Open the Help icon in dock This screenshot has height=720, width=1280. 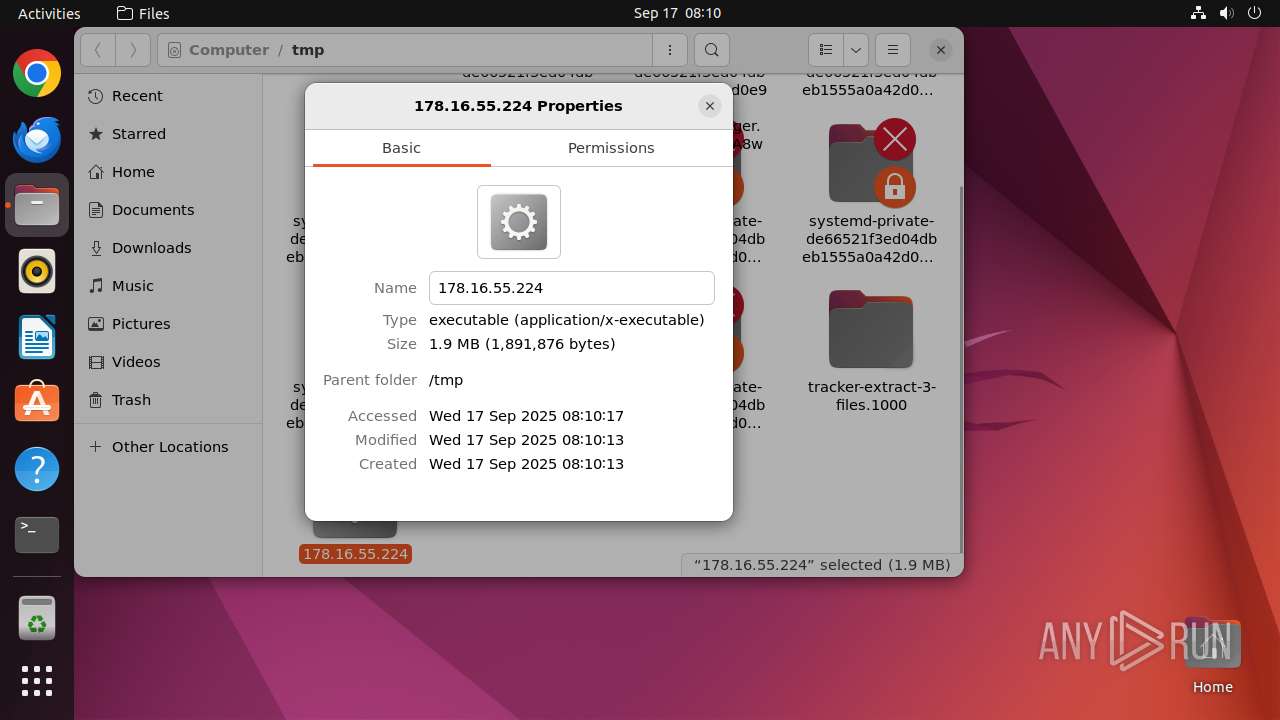pyautogui.click(x=37, y=469)
